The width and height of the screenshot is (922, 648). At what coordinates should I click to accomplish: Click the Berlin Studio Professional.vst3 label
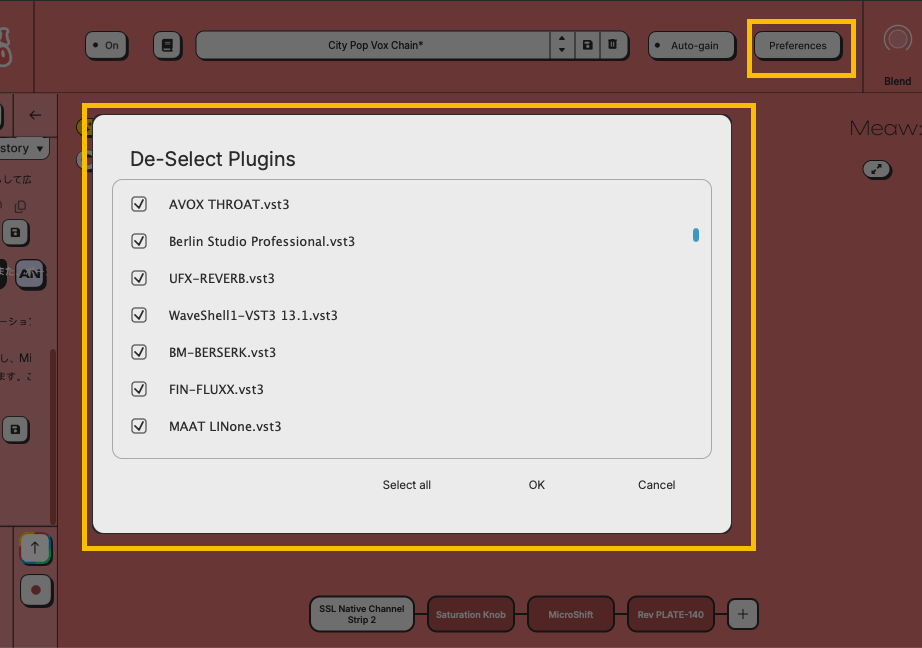click(262, 242)
